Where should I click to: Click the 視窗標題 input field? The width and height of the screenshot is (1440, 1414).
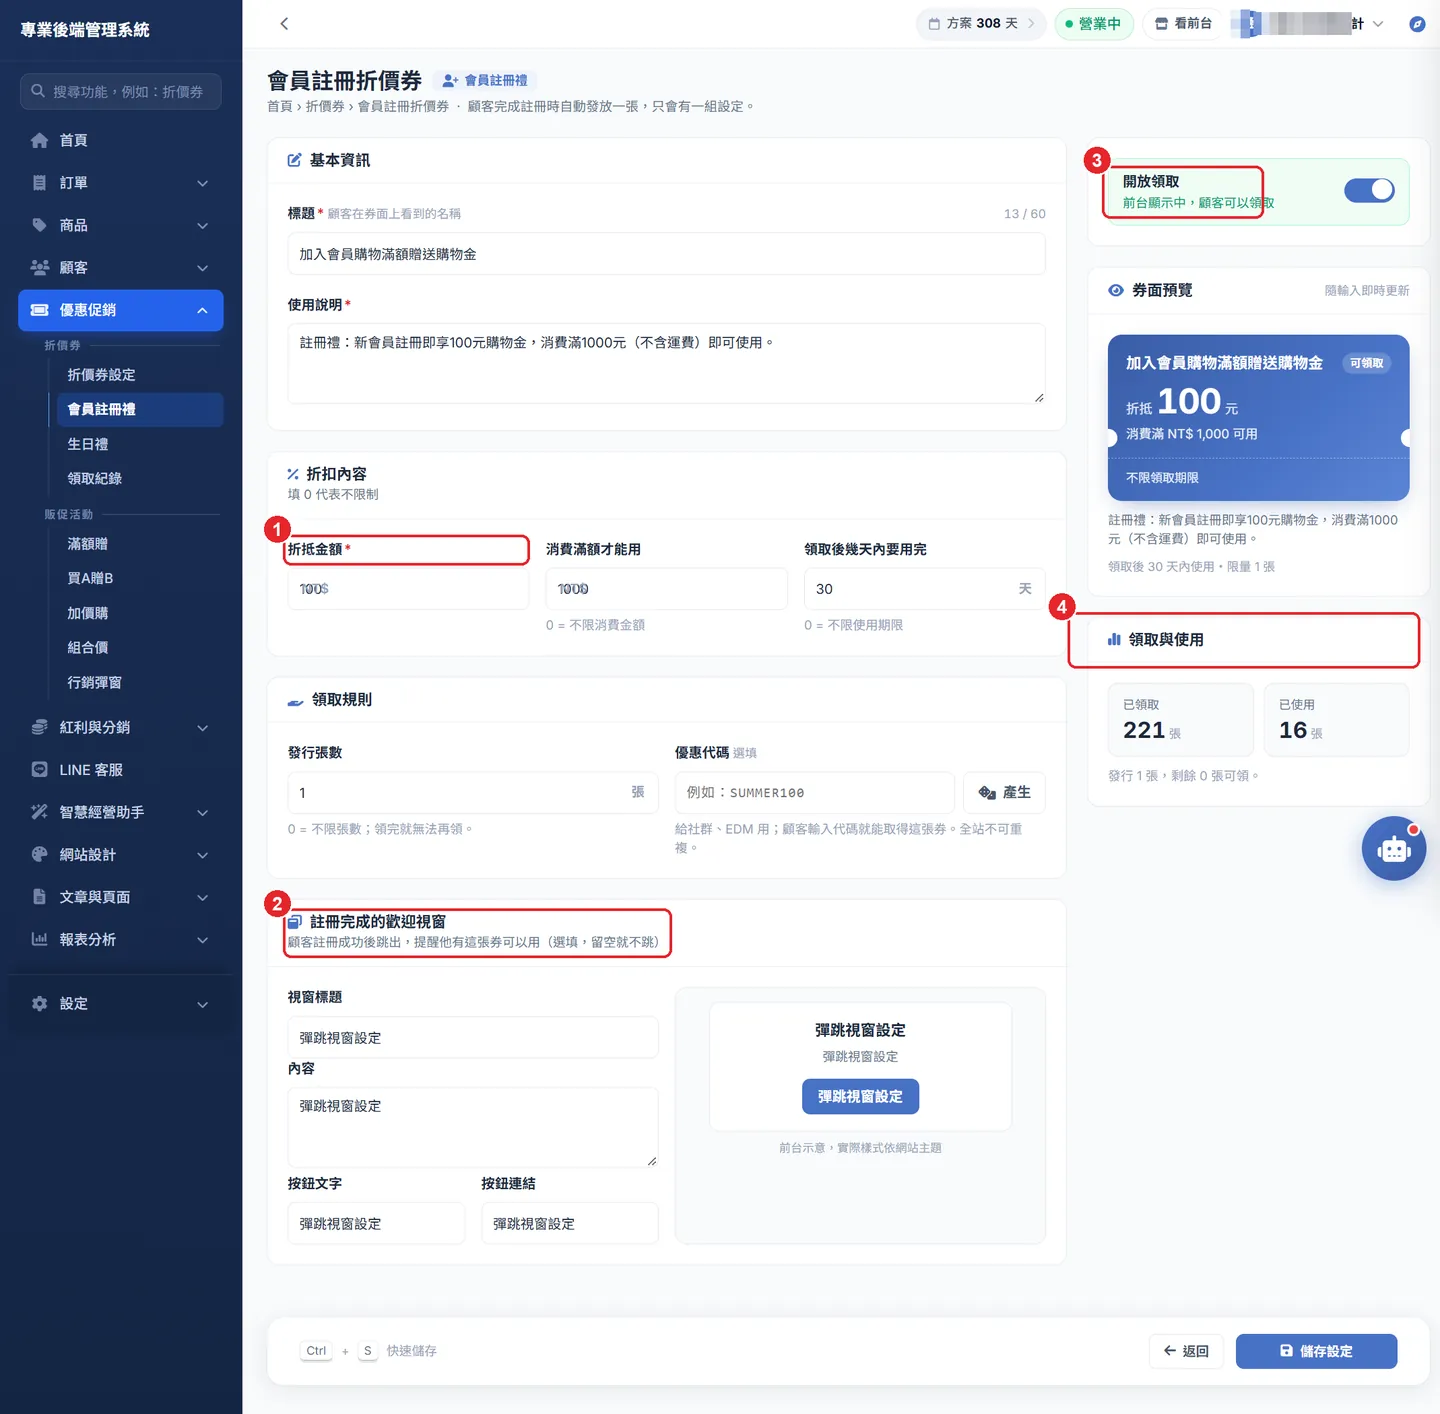(472, 1038)
